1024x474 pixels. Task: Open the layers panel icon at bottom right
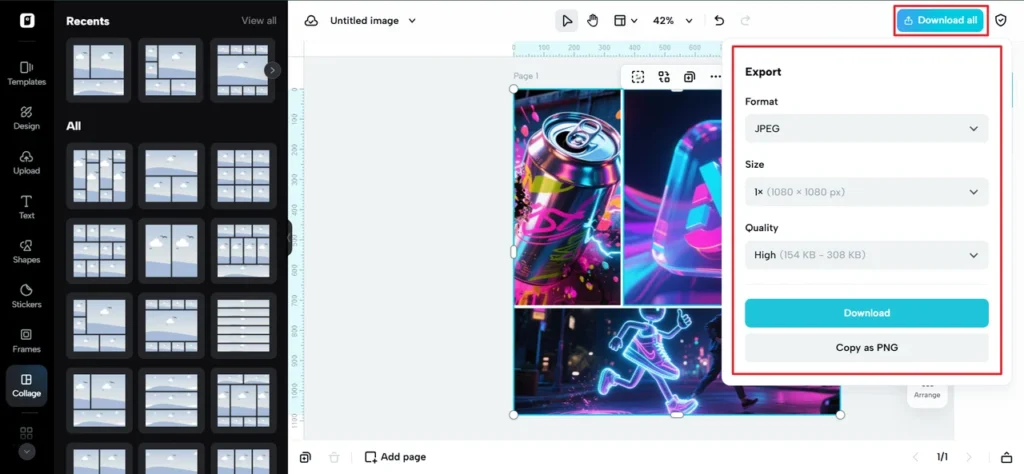pyautogui.click(x=1006, y=457)
